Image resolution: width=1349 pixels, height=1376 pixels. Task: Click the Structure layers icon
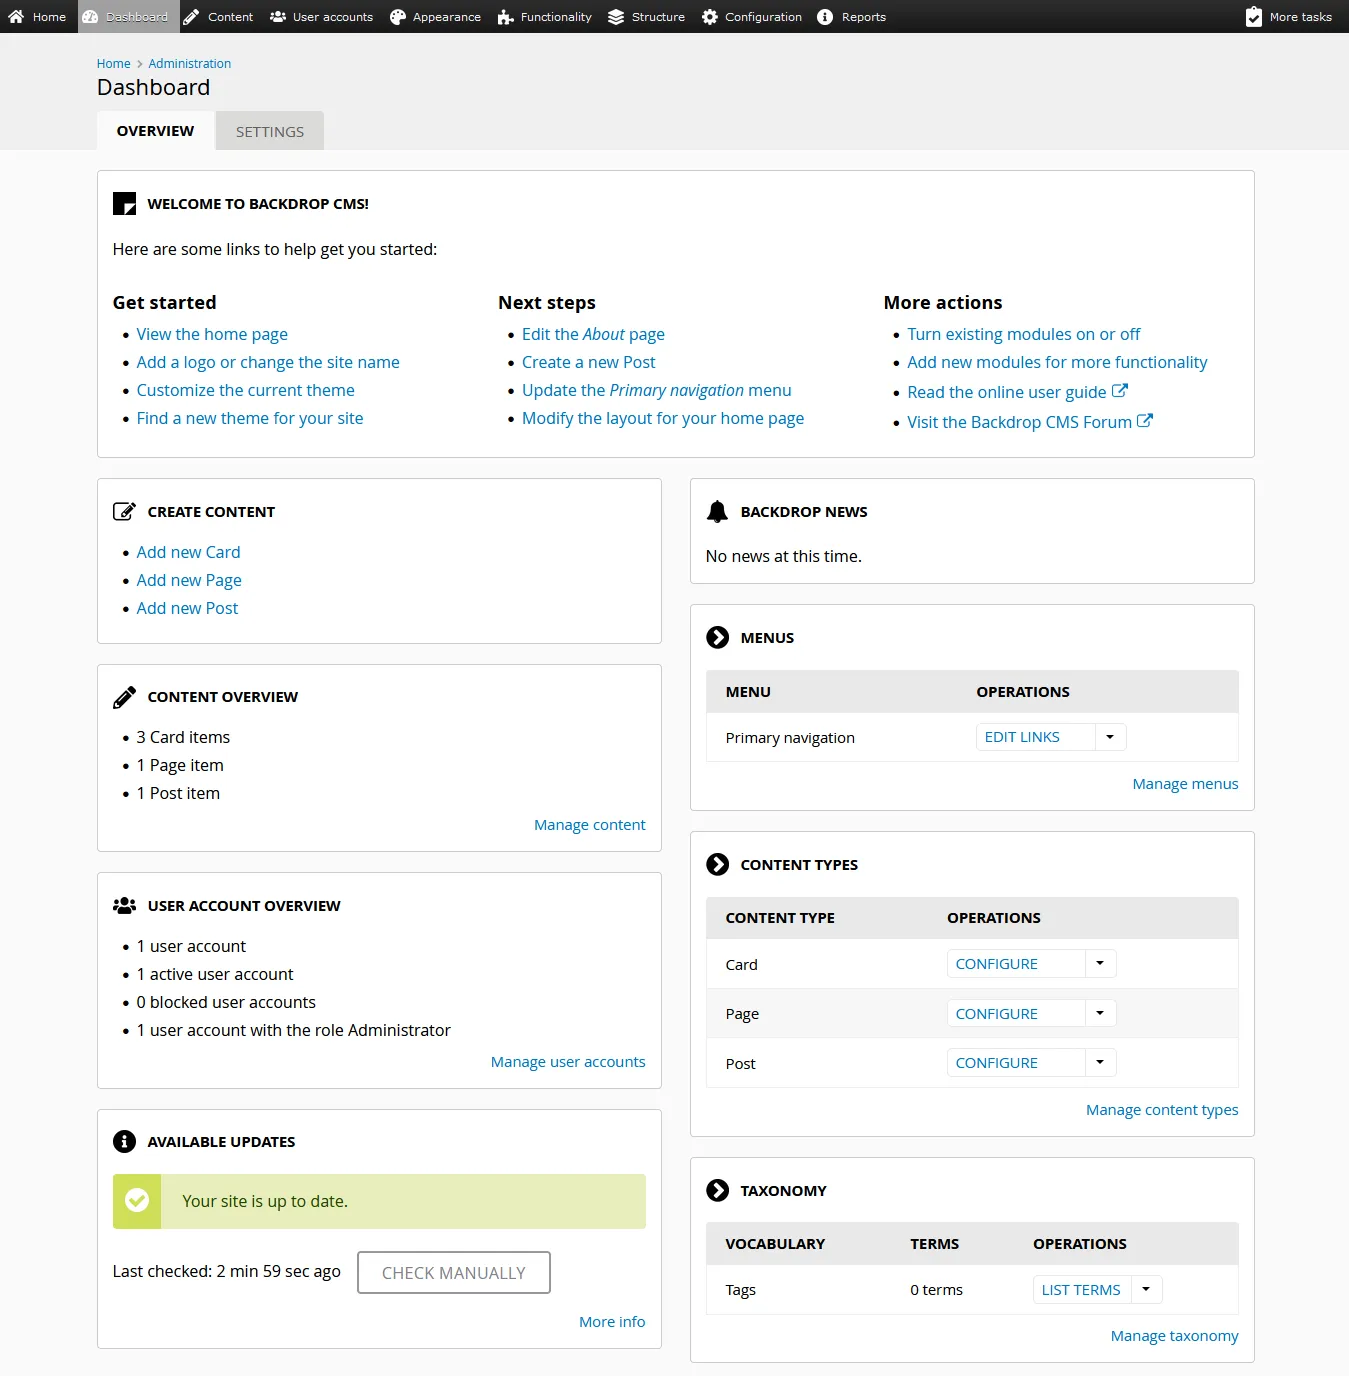(x=616, y=16)
